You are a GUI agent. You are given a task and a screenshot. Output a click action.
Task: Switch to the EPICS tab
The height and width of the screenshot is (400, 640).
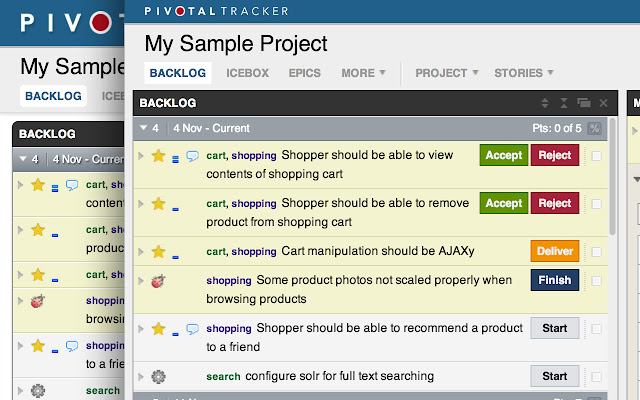click(x=304, y=73)
